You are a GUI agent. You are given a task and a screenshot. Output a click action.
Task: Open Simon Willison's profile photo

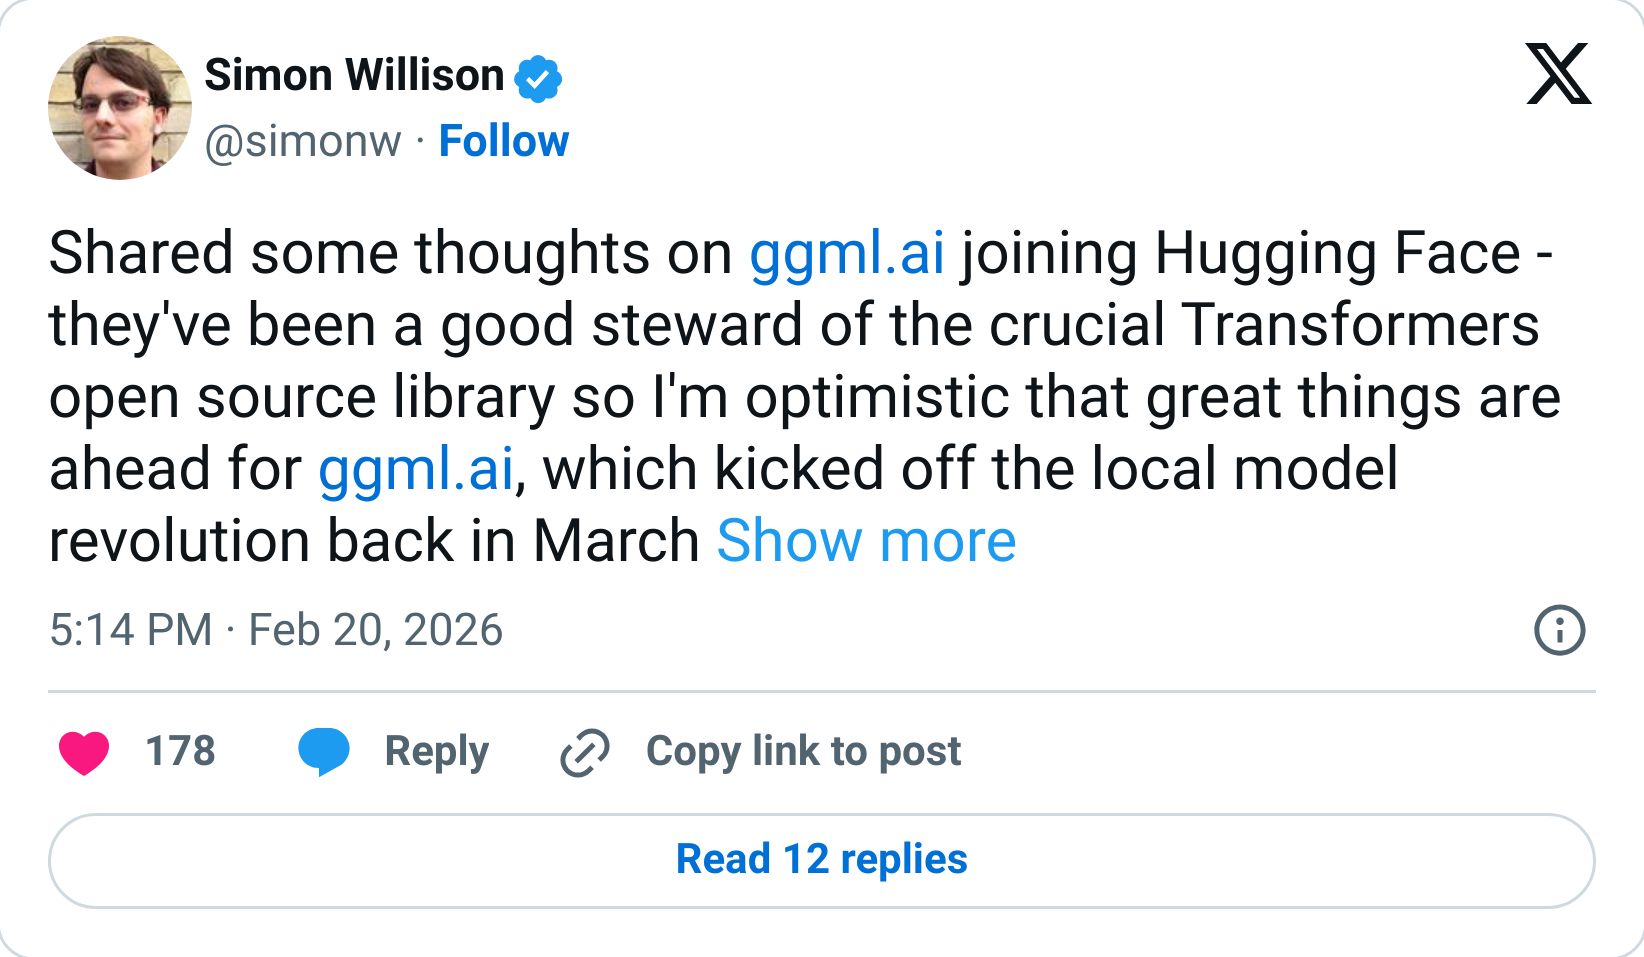tap(120, 108)
